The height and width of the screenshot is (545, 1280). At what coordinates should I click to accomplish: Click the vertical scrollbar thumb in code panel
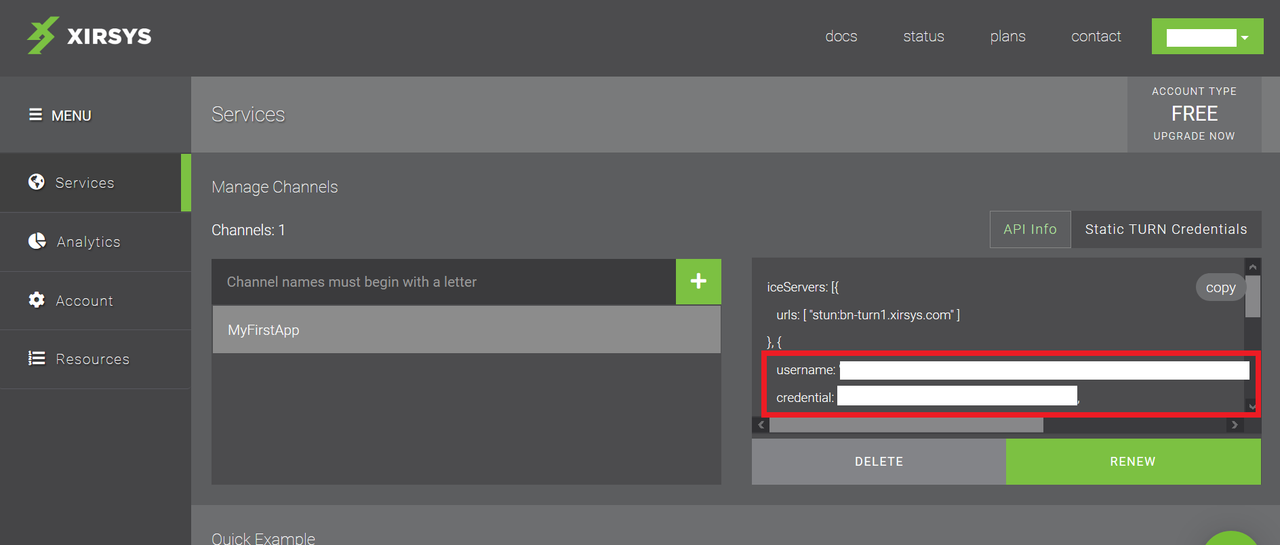1253,296
